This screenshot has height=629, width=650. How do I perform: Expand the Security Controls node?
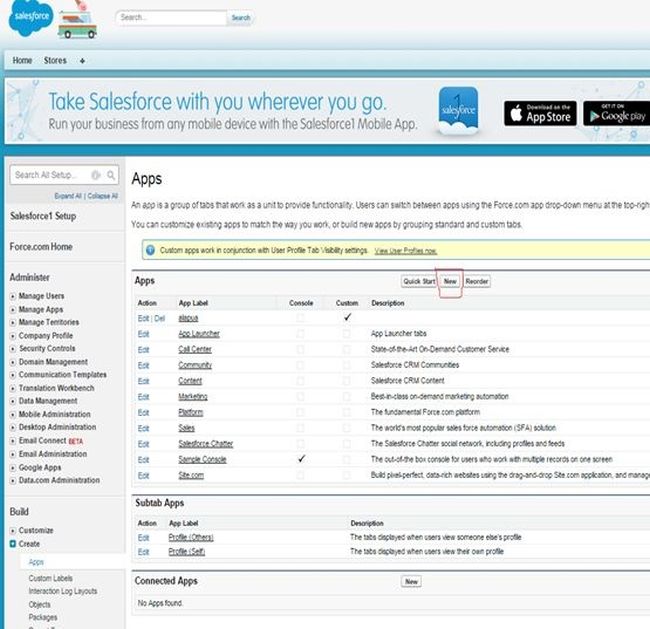point(13,349)
